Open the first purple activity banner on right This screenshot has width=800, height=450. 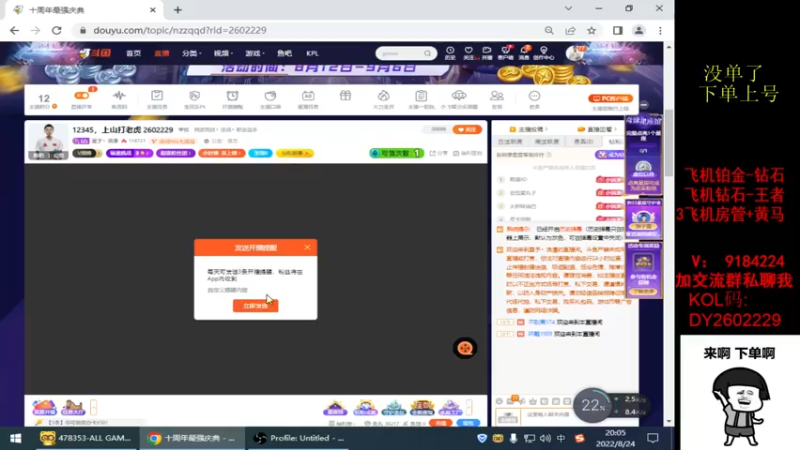click(x=643, y=154)
